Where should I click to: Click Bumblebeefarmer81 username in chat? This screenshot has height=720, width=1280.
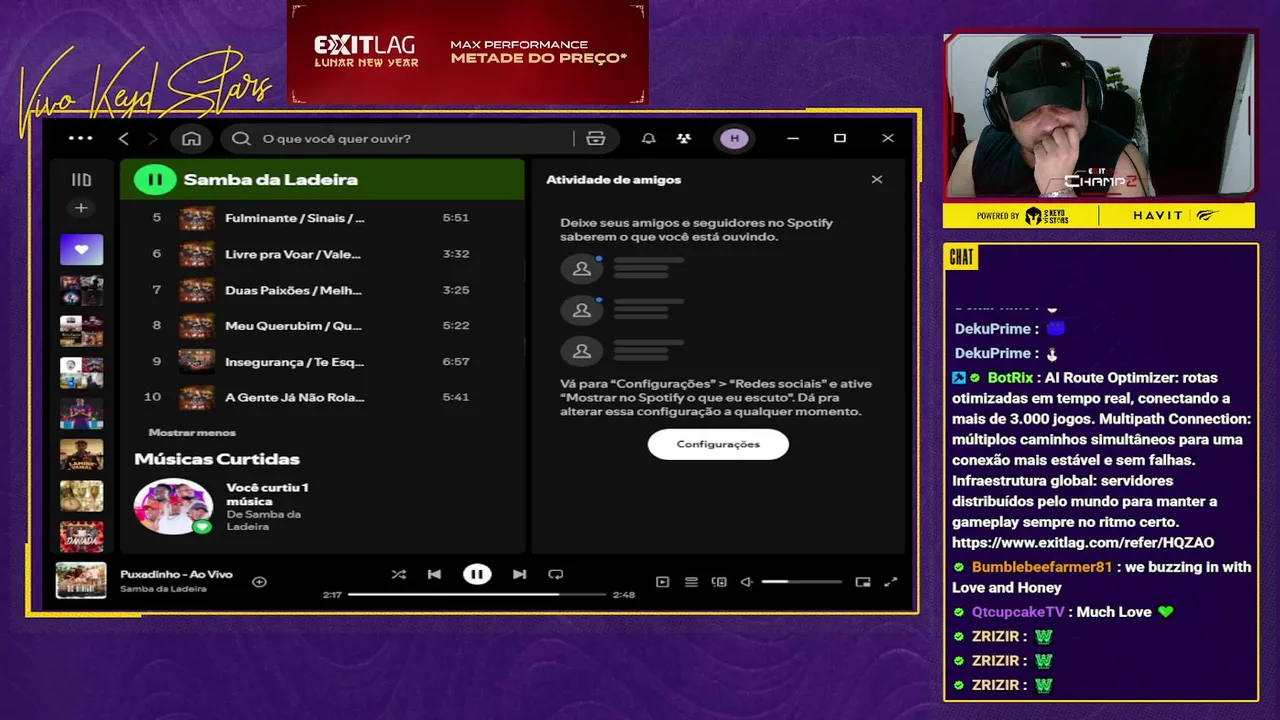pos(1041,567)
